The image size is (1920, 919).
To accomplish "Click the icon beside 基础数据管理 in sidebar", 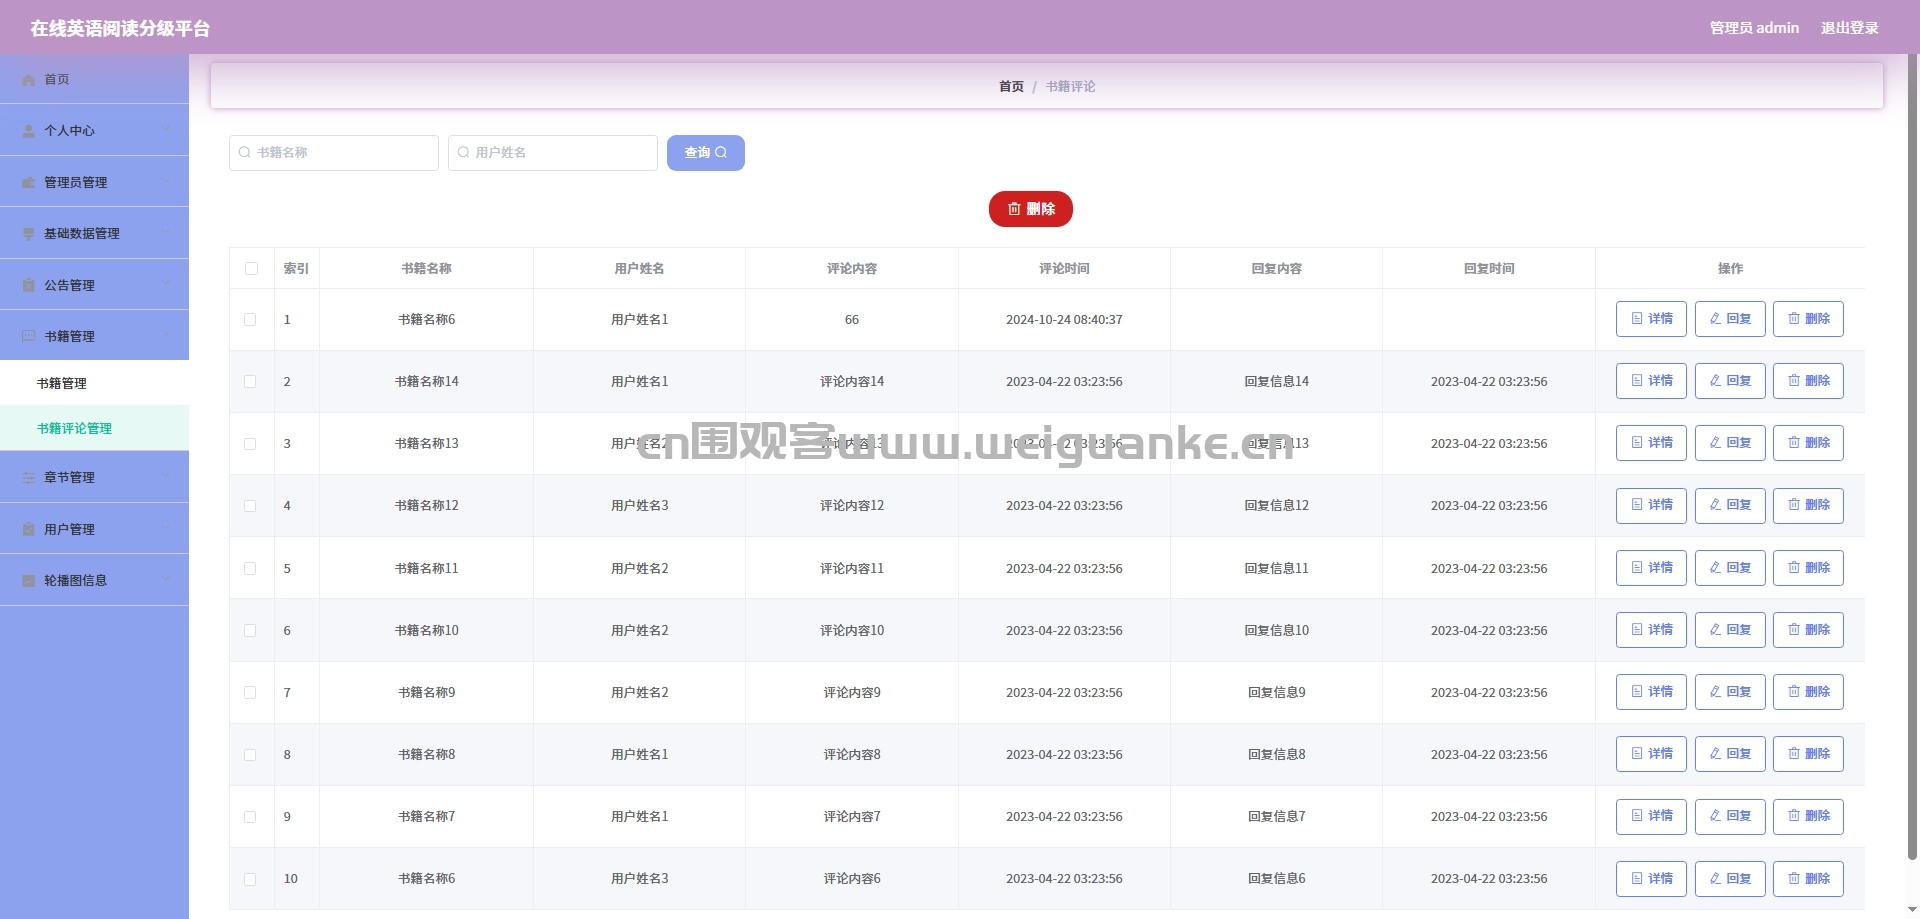I will coord(28,234).
